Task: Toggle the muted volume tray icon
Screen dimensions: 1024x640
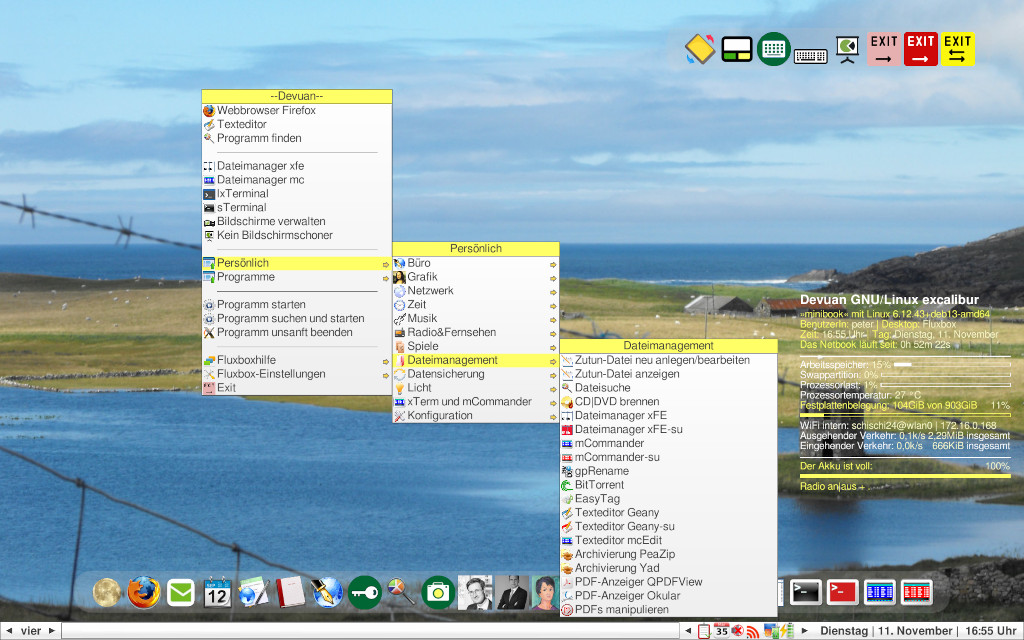Action: click(x=737, y=631)
